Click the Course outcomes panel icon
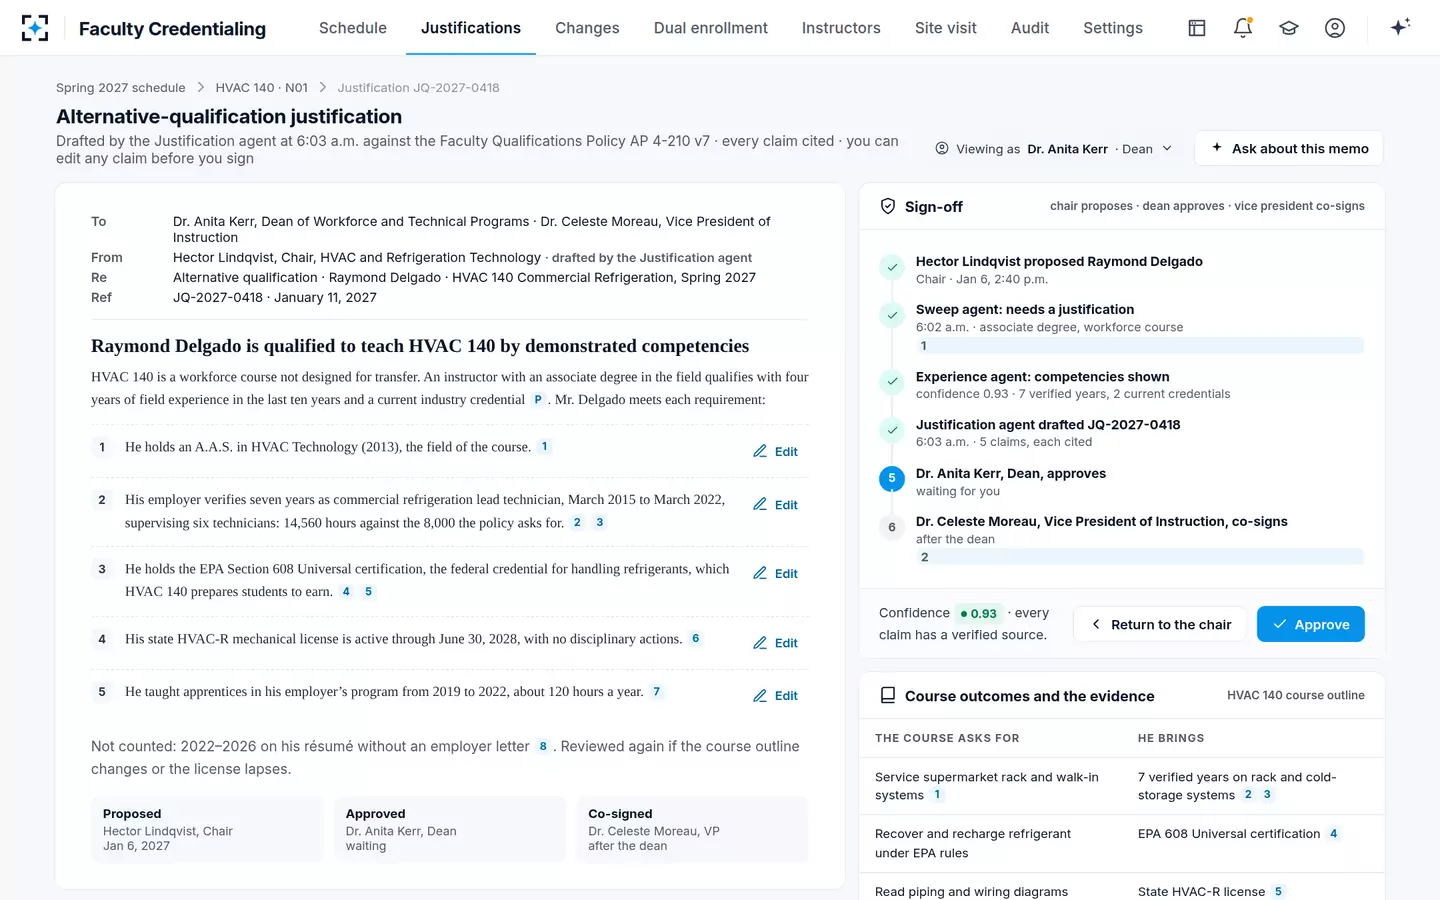 coord(888,696)
